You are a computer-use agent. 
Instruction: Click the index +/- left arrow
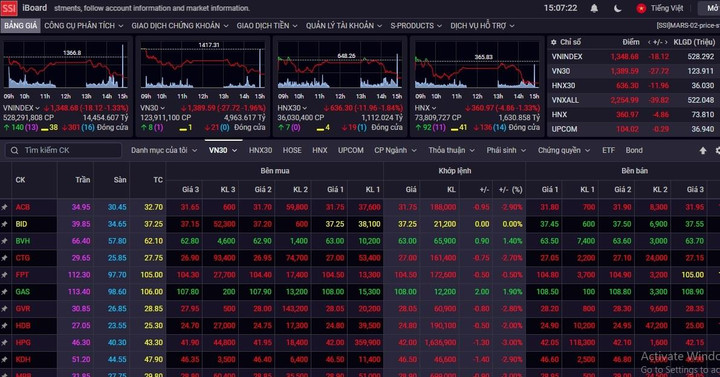point(649,42)
